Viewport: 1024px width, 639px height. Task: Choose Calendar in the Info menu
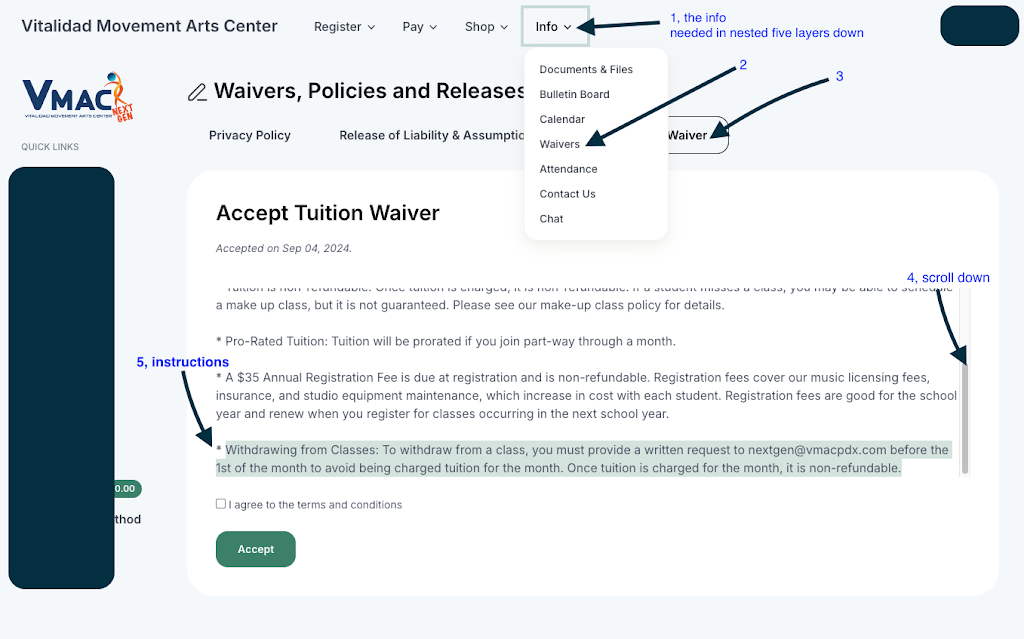coord(562,120)
